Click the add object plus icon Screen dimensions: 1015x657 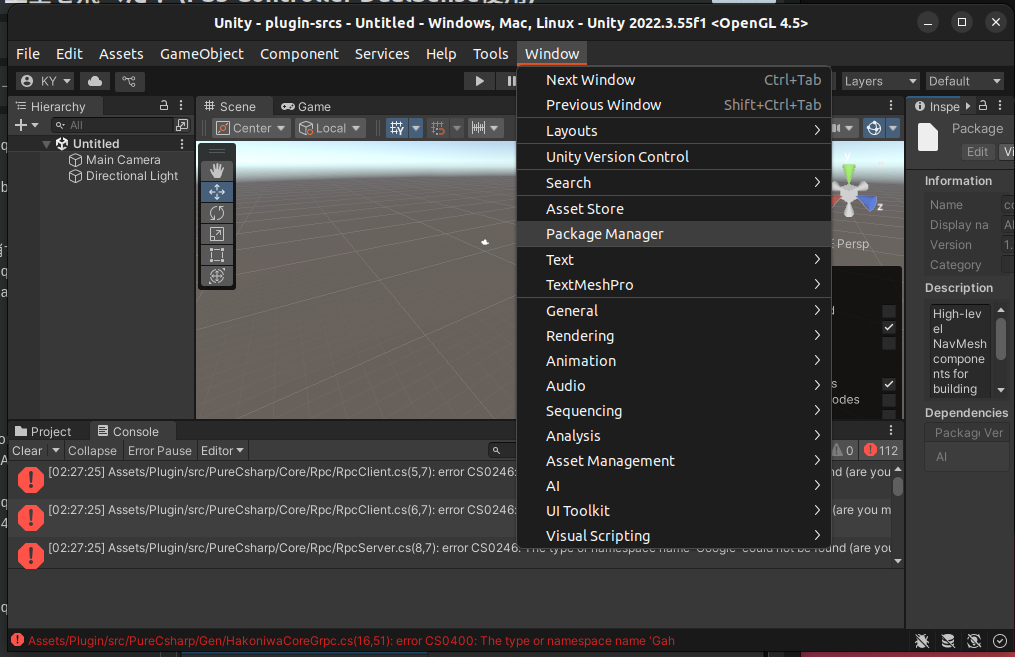point(21,125)
